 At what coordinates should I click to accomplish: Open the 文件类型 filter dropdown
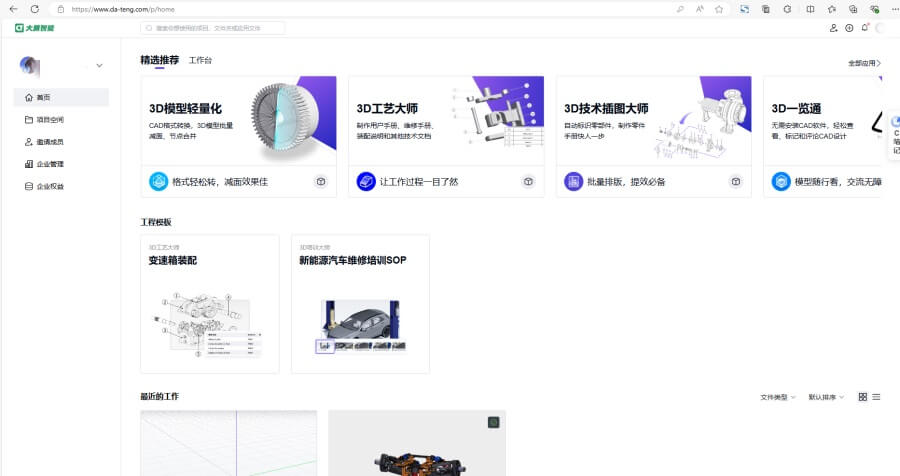tap(778, 397)
